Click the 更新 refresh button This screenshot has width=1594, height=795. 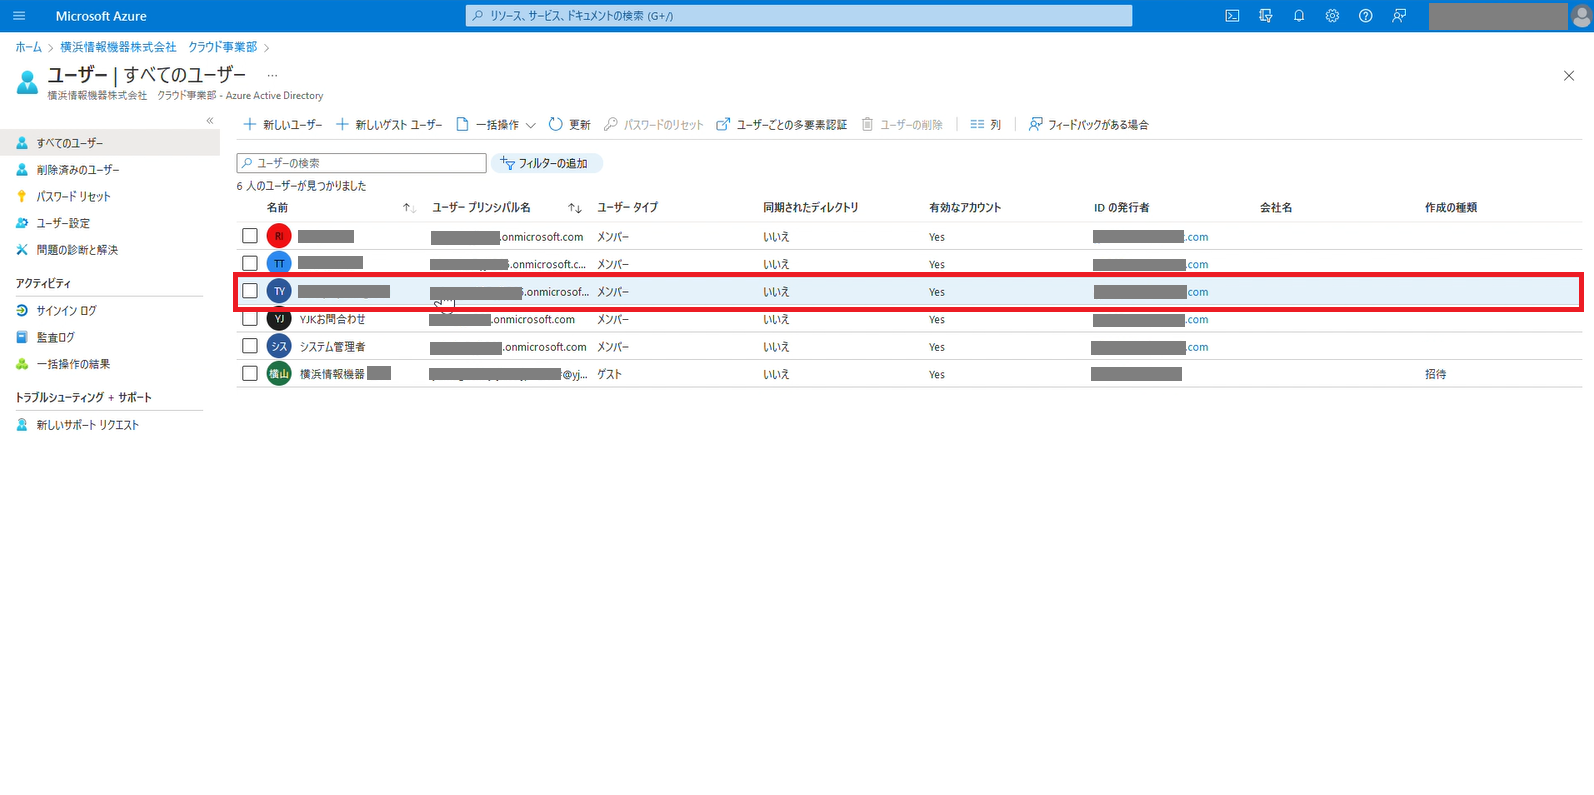(569, 125)
